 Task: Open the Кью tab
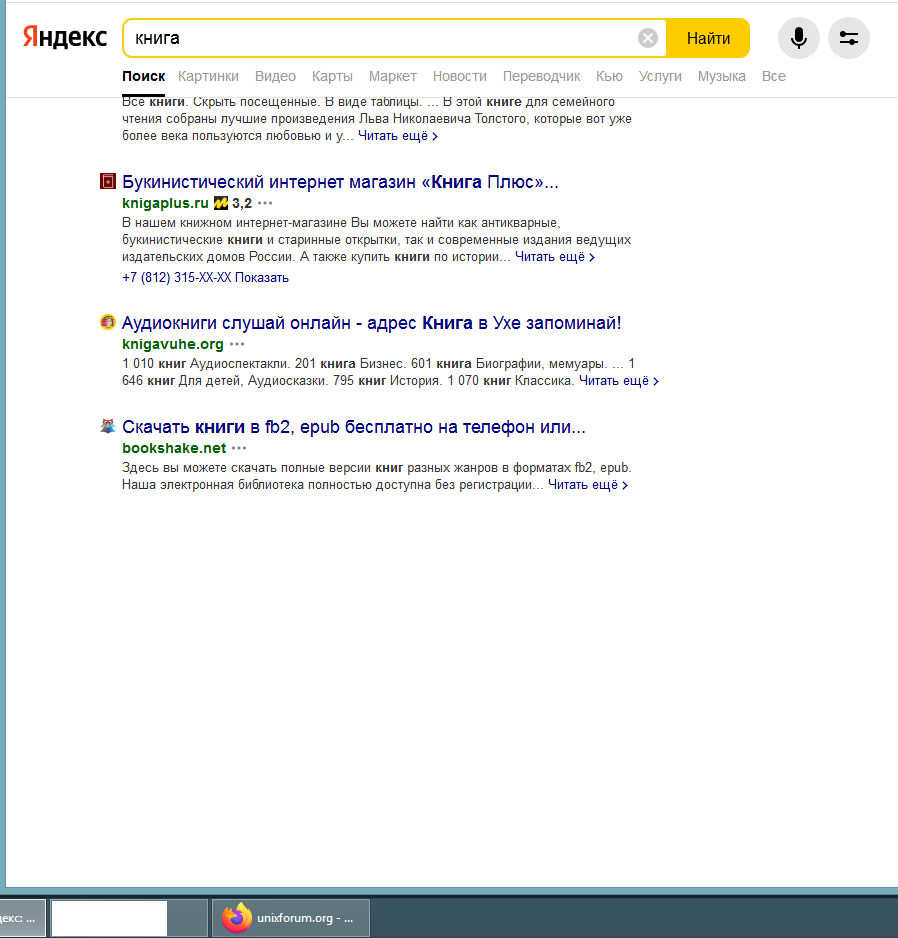click(x=609, y=77)
